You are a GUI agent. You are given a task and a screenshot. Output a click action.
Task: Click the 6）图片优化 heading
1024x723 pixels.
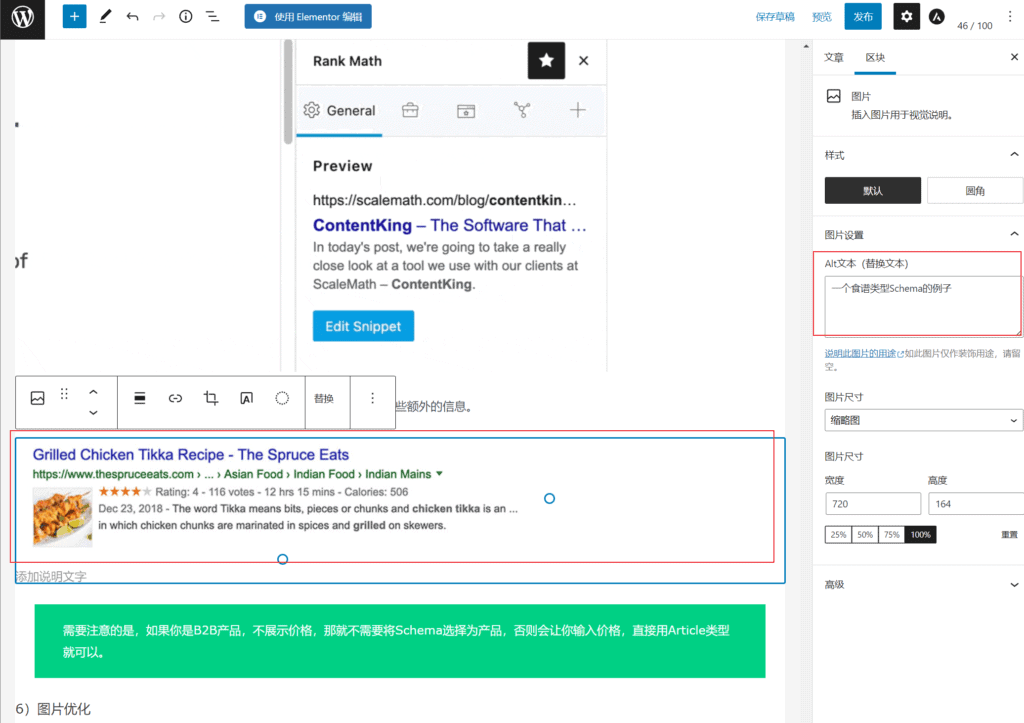coord(53,709)
